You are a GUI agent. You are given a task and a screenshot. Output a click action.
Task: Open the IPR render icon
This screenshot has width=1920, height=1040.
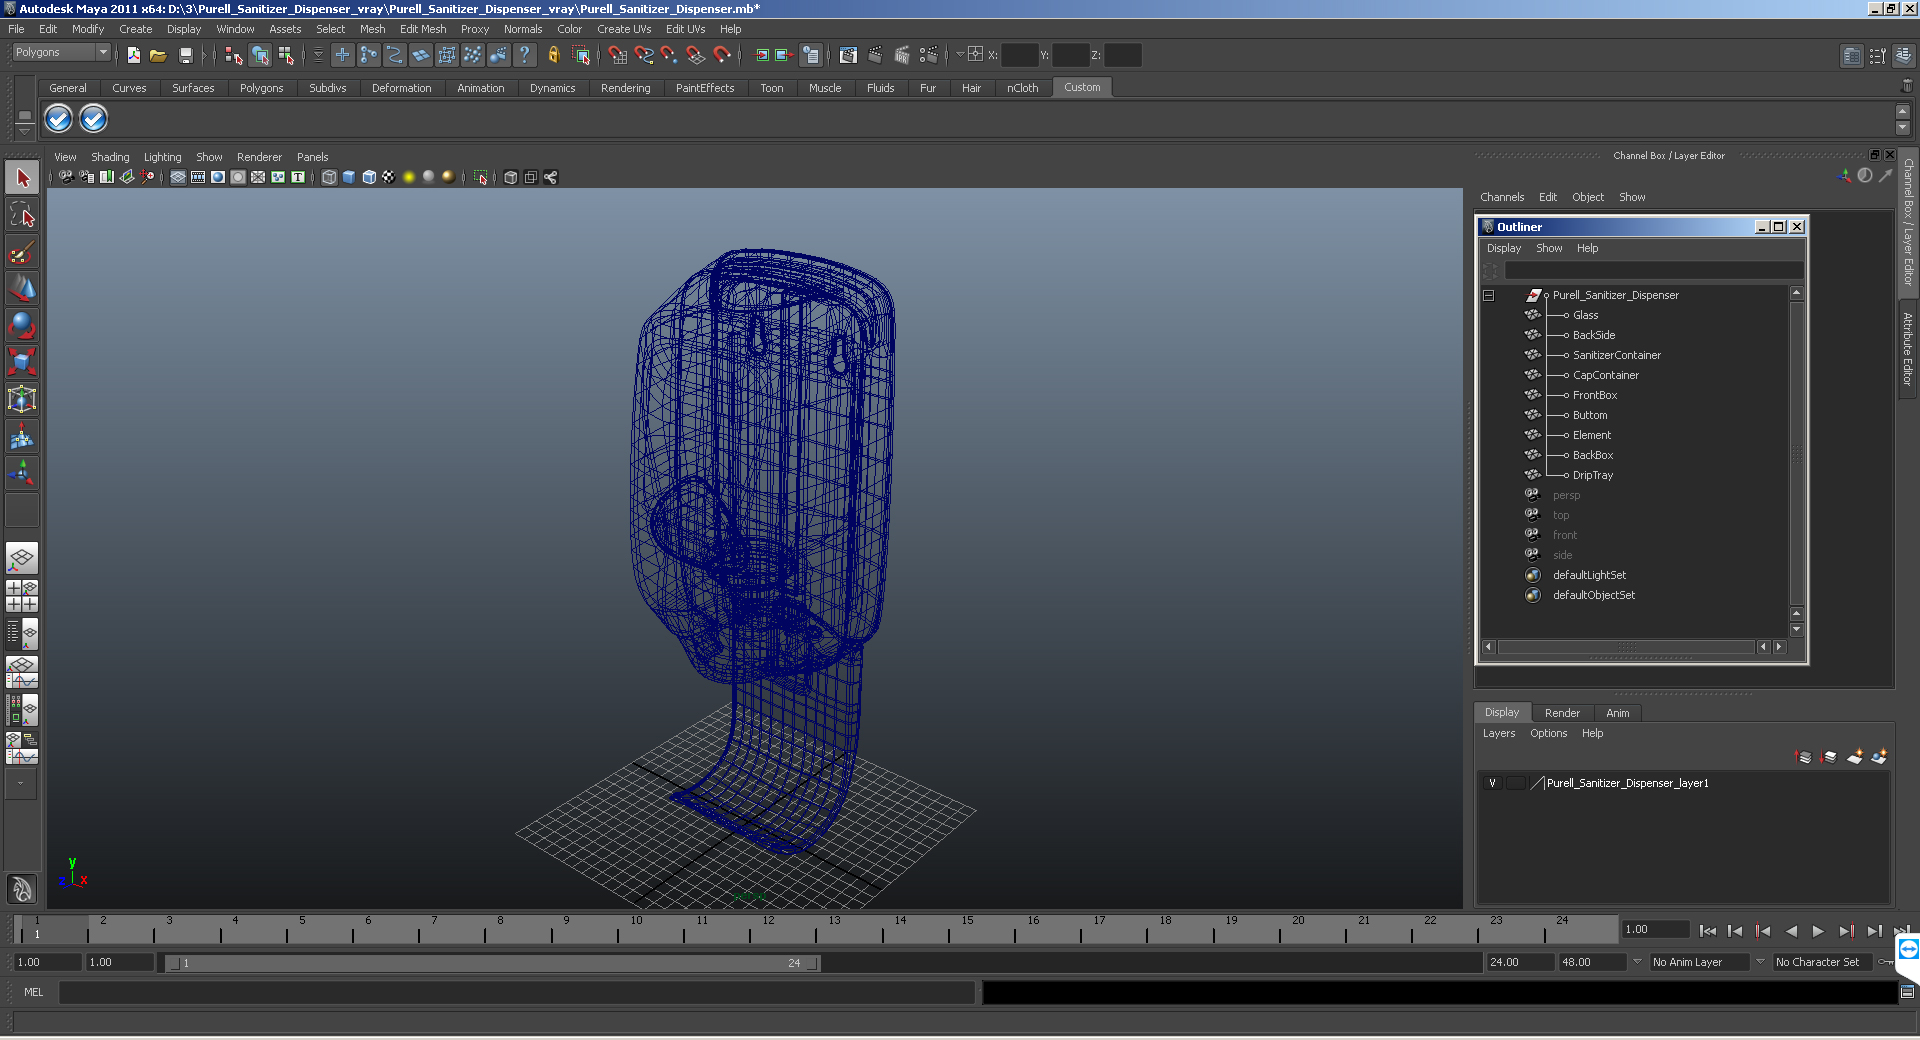(901, 55)
